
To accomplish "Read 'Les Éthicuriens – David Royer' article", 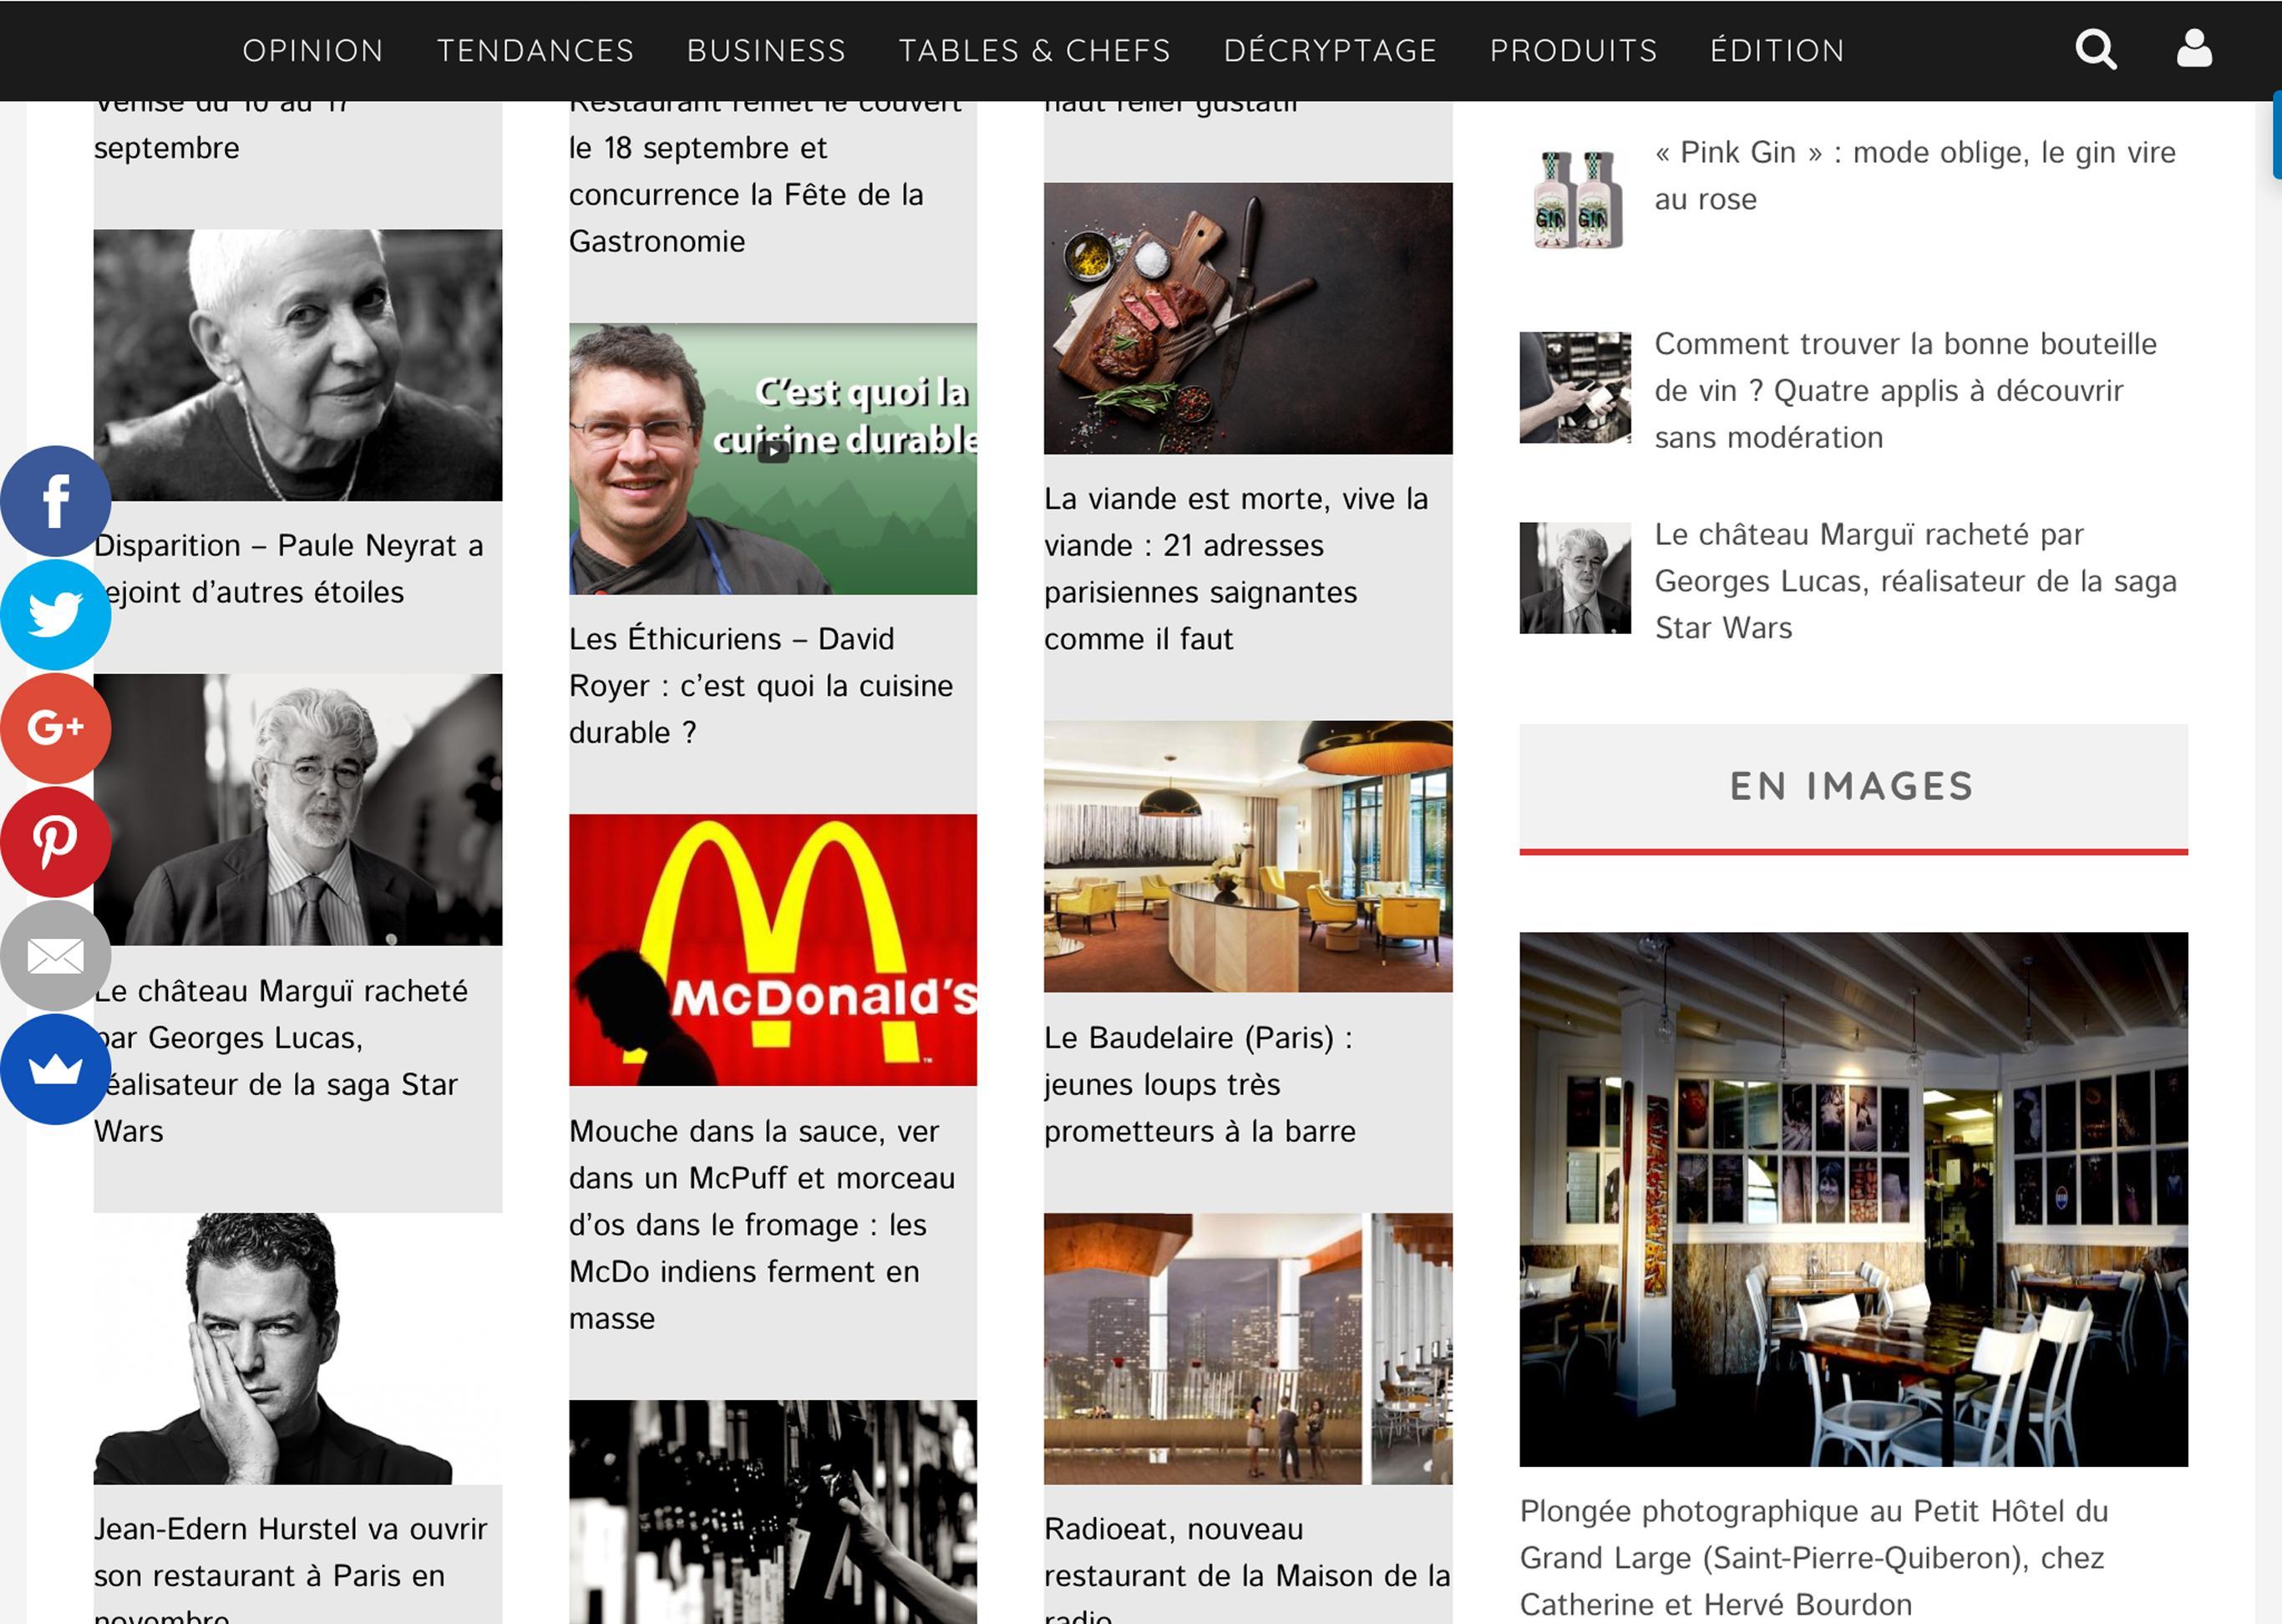I will (761, 685).
